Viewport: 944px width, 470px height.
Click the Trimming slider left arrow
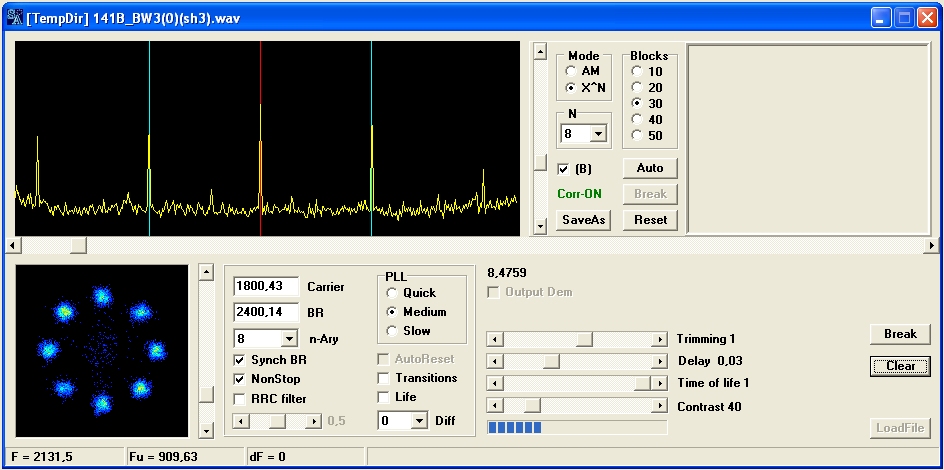coord(494,340)
